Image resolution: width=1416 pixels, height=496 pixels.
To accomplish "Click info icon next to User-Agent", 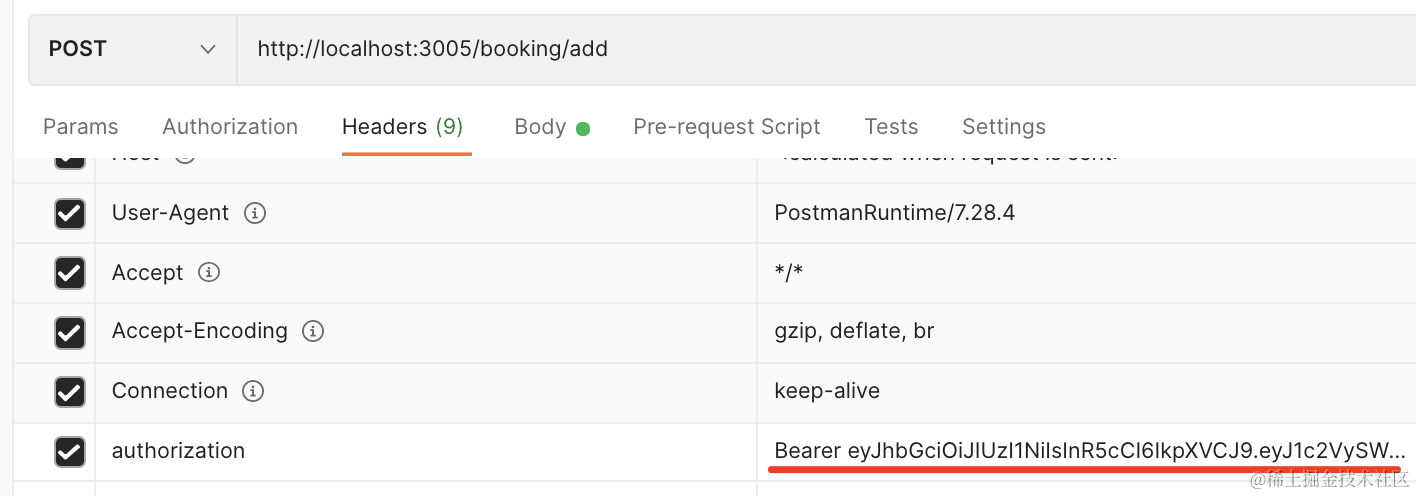I will tap(255, 213).
